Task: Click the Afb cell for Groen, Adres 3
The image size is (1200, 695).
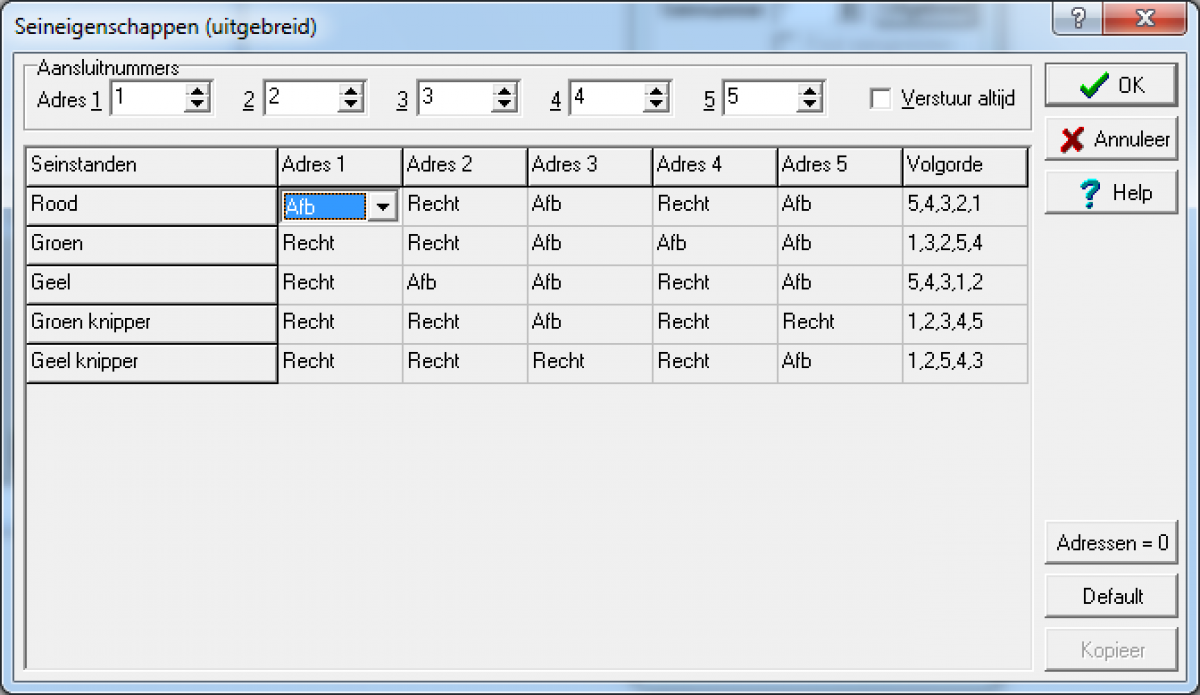Action: point(590,245)
